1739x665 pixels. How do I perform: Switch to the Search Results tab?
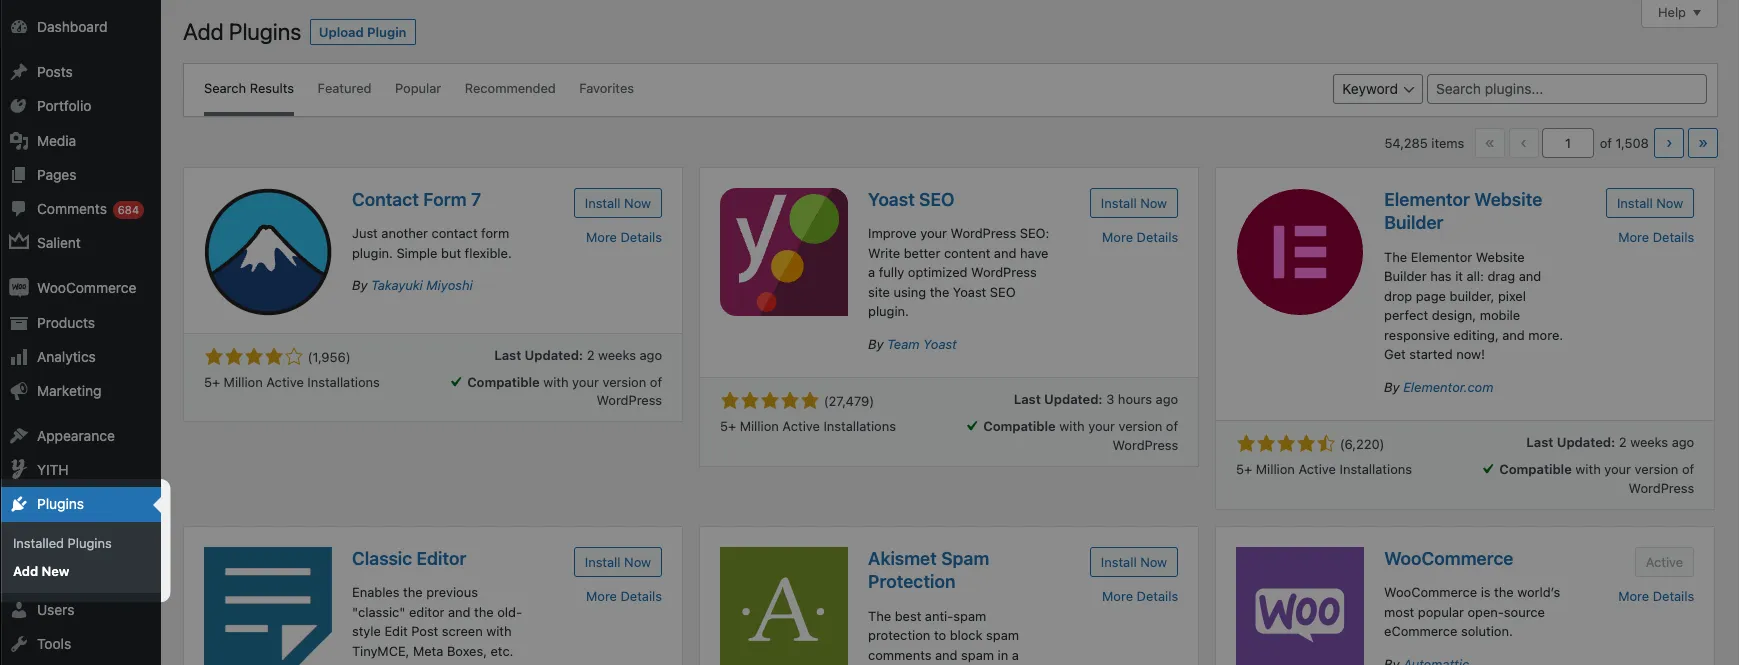[249, 89]
